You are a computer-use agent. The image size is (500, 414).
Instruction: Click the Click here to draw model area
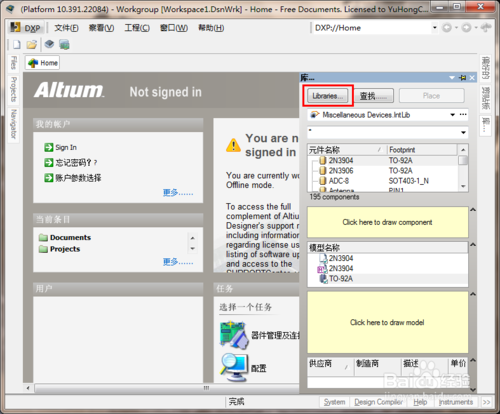pos(387,322)
